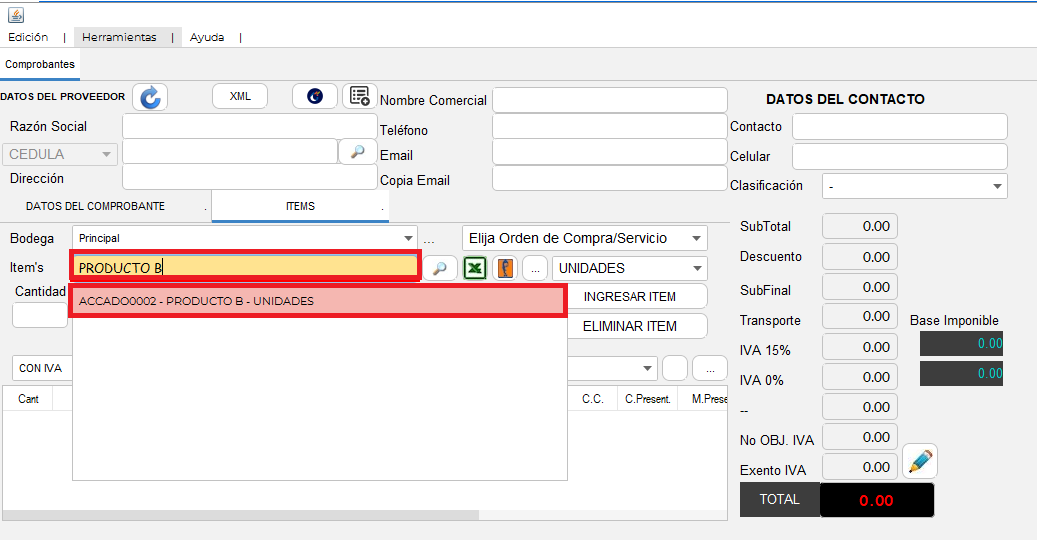Click the Copia Email input field

point(610,178)
